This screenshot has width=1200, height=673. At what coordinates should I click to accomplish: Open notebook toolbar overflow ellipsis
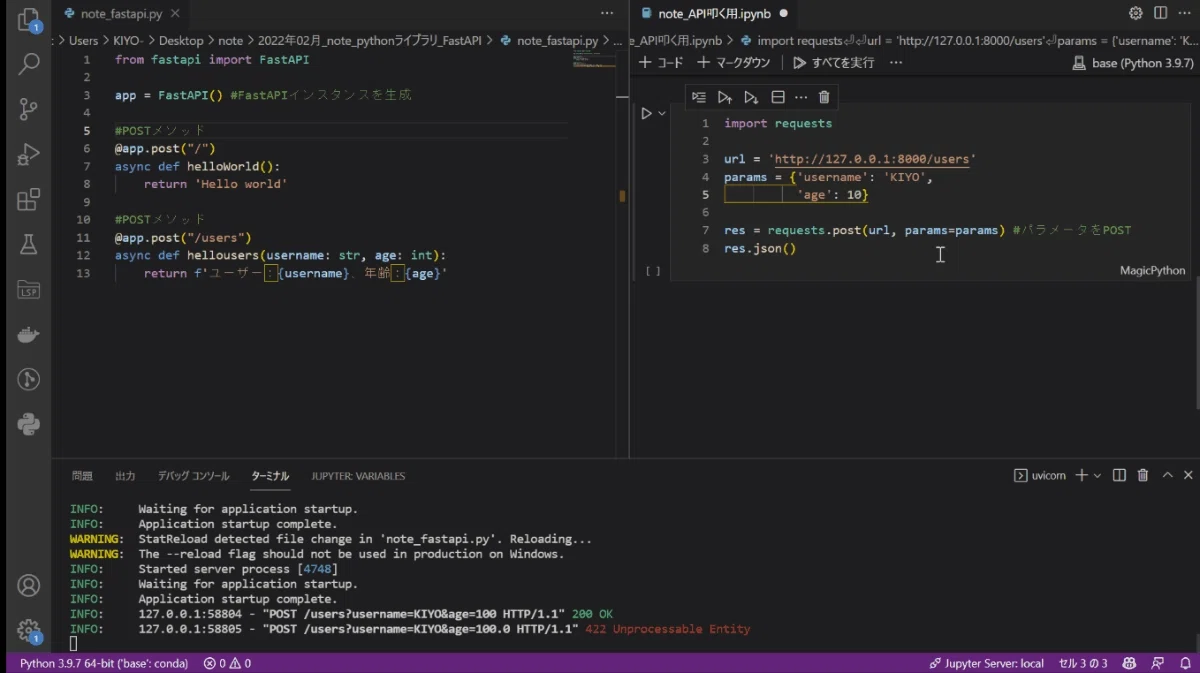896,62
